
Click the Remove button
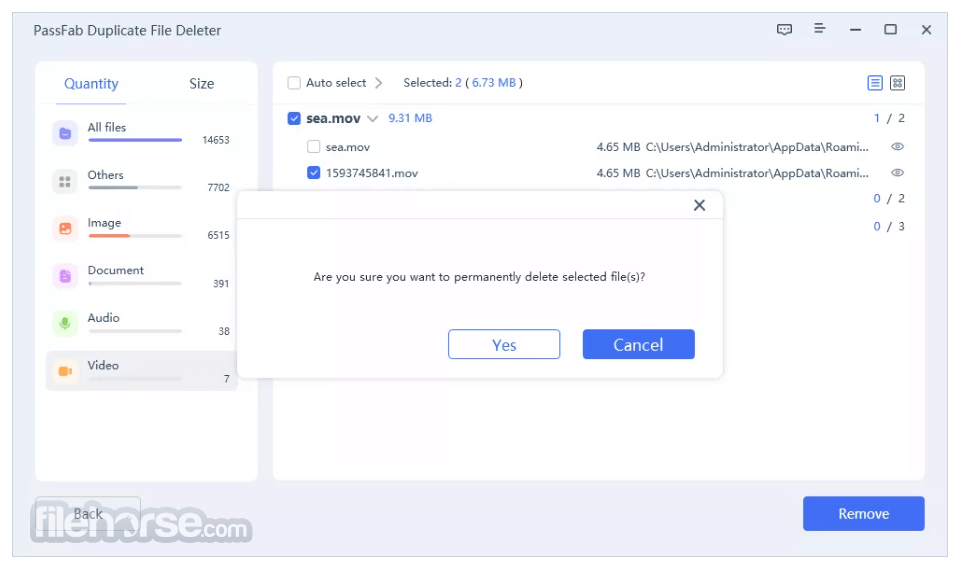[863, 513]
